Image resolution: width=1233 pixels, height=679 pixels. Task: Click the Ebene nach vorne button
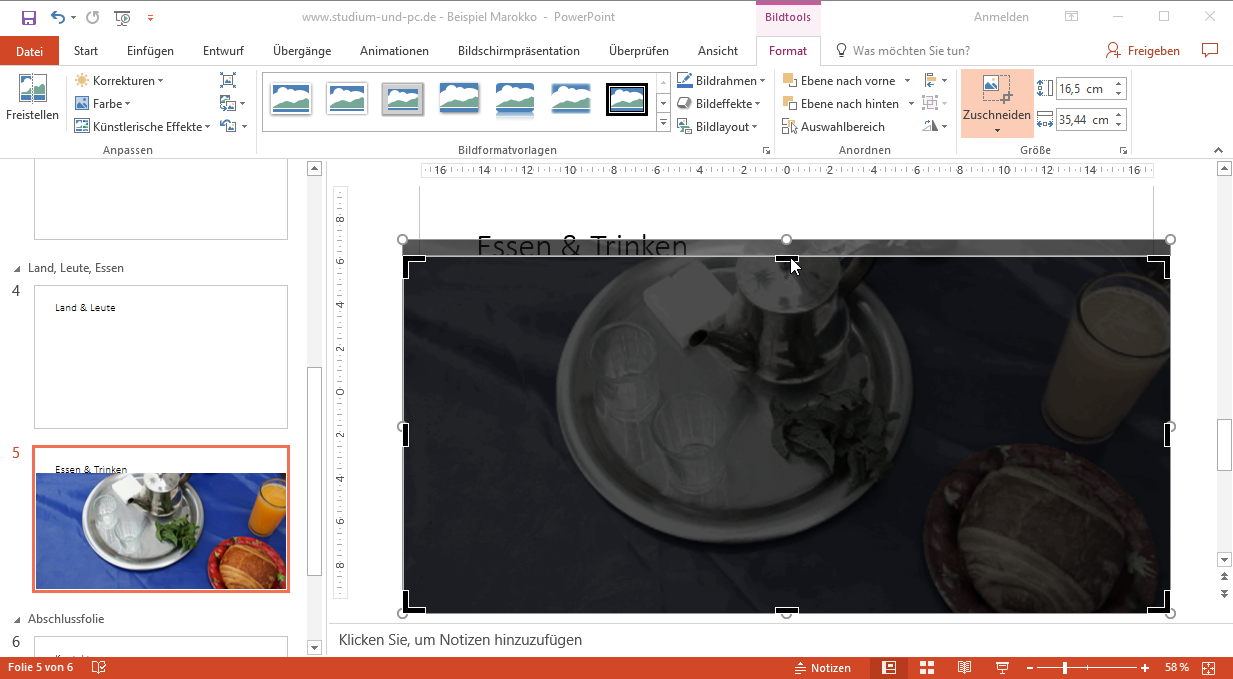pyautogui.click(x=839, y=80)
